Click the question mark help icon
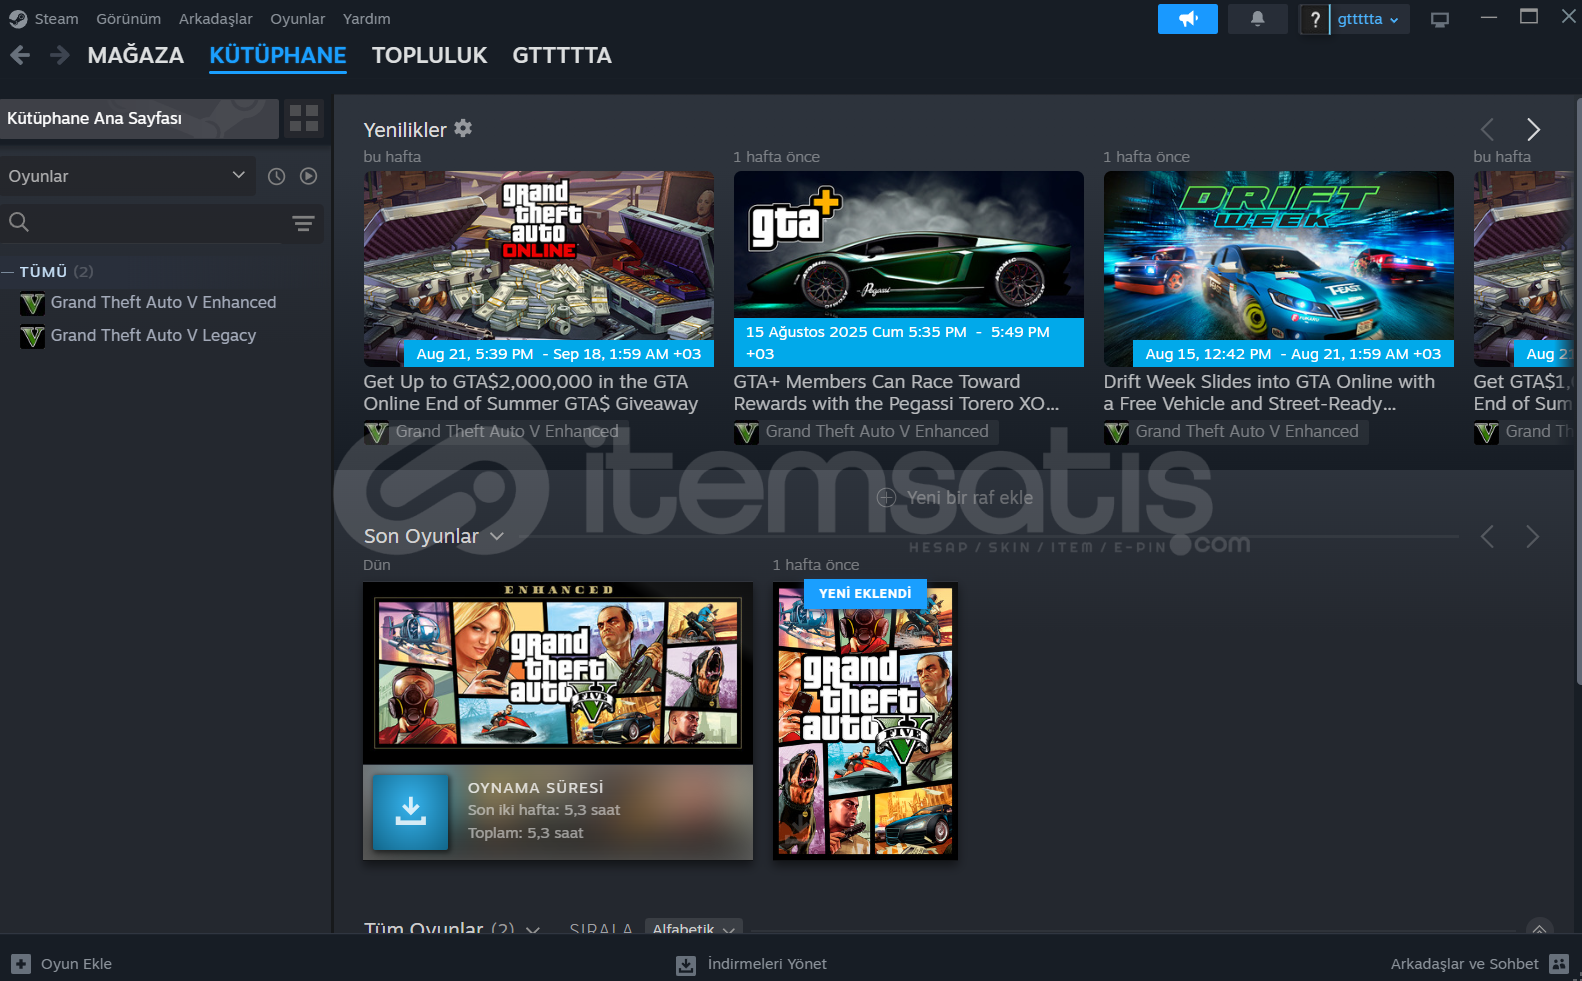Viewport: 1582px width, 981px height. 1314,19
